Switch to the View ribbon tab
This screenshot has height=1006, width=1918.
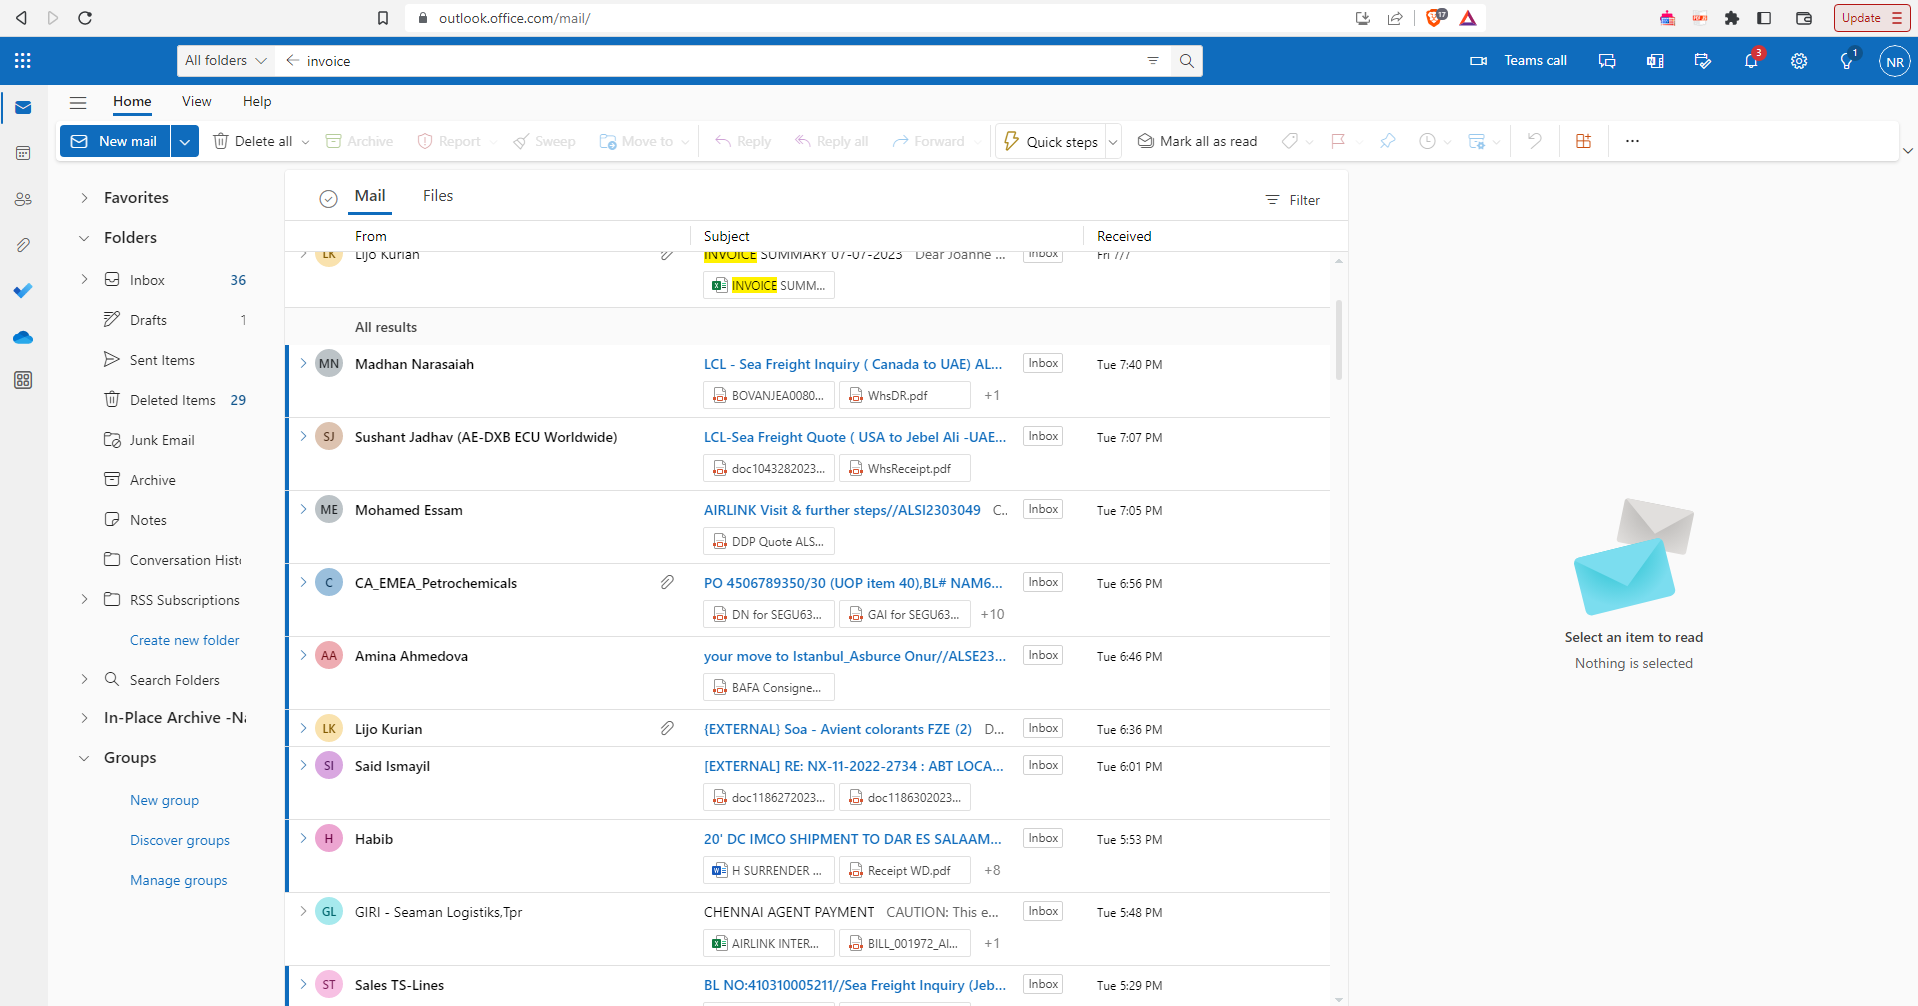point(196,102)
